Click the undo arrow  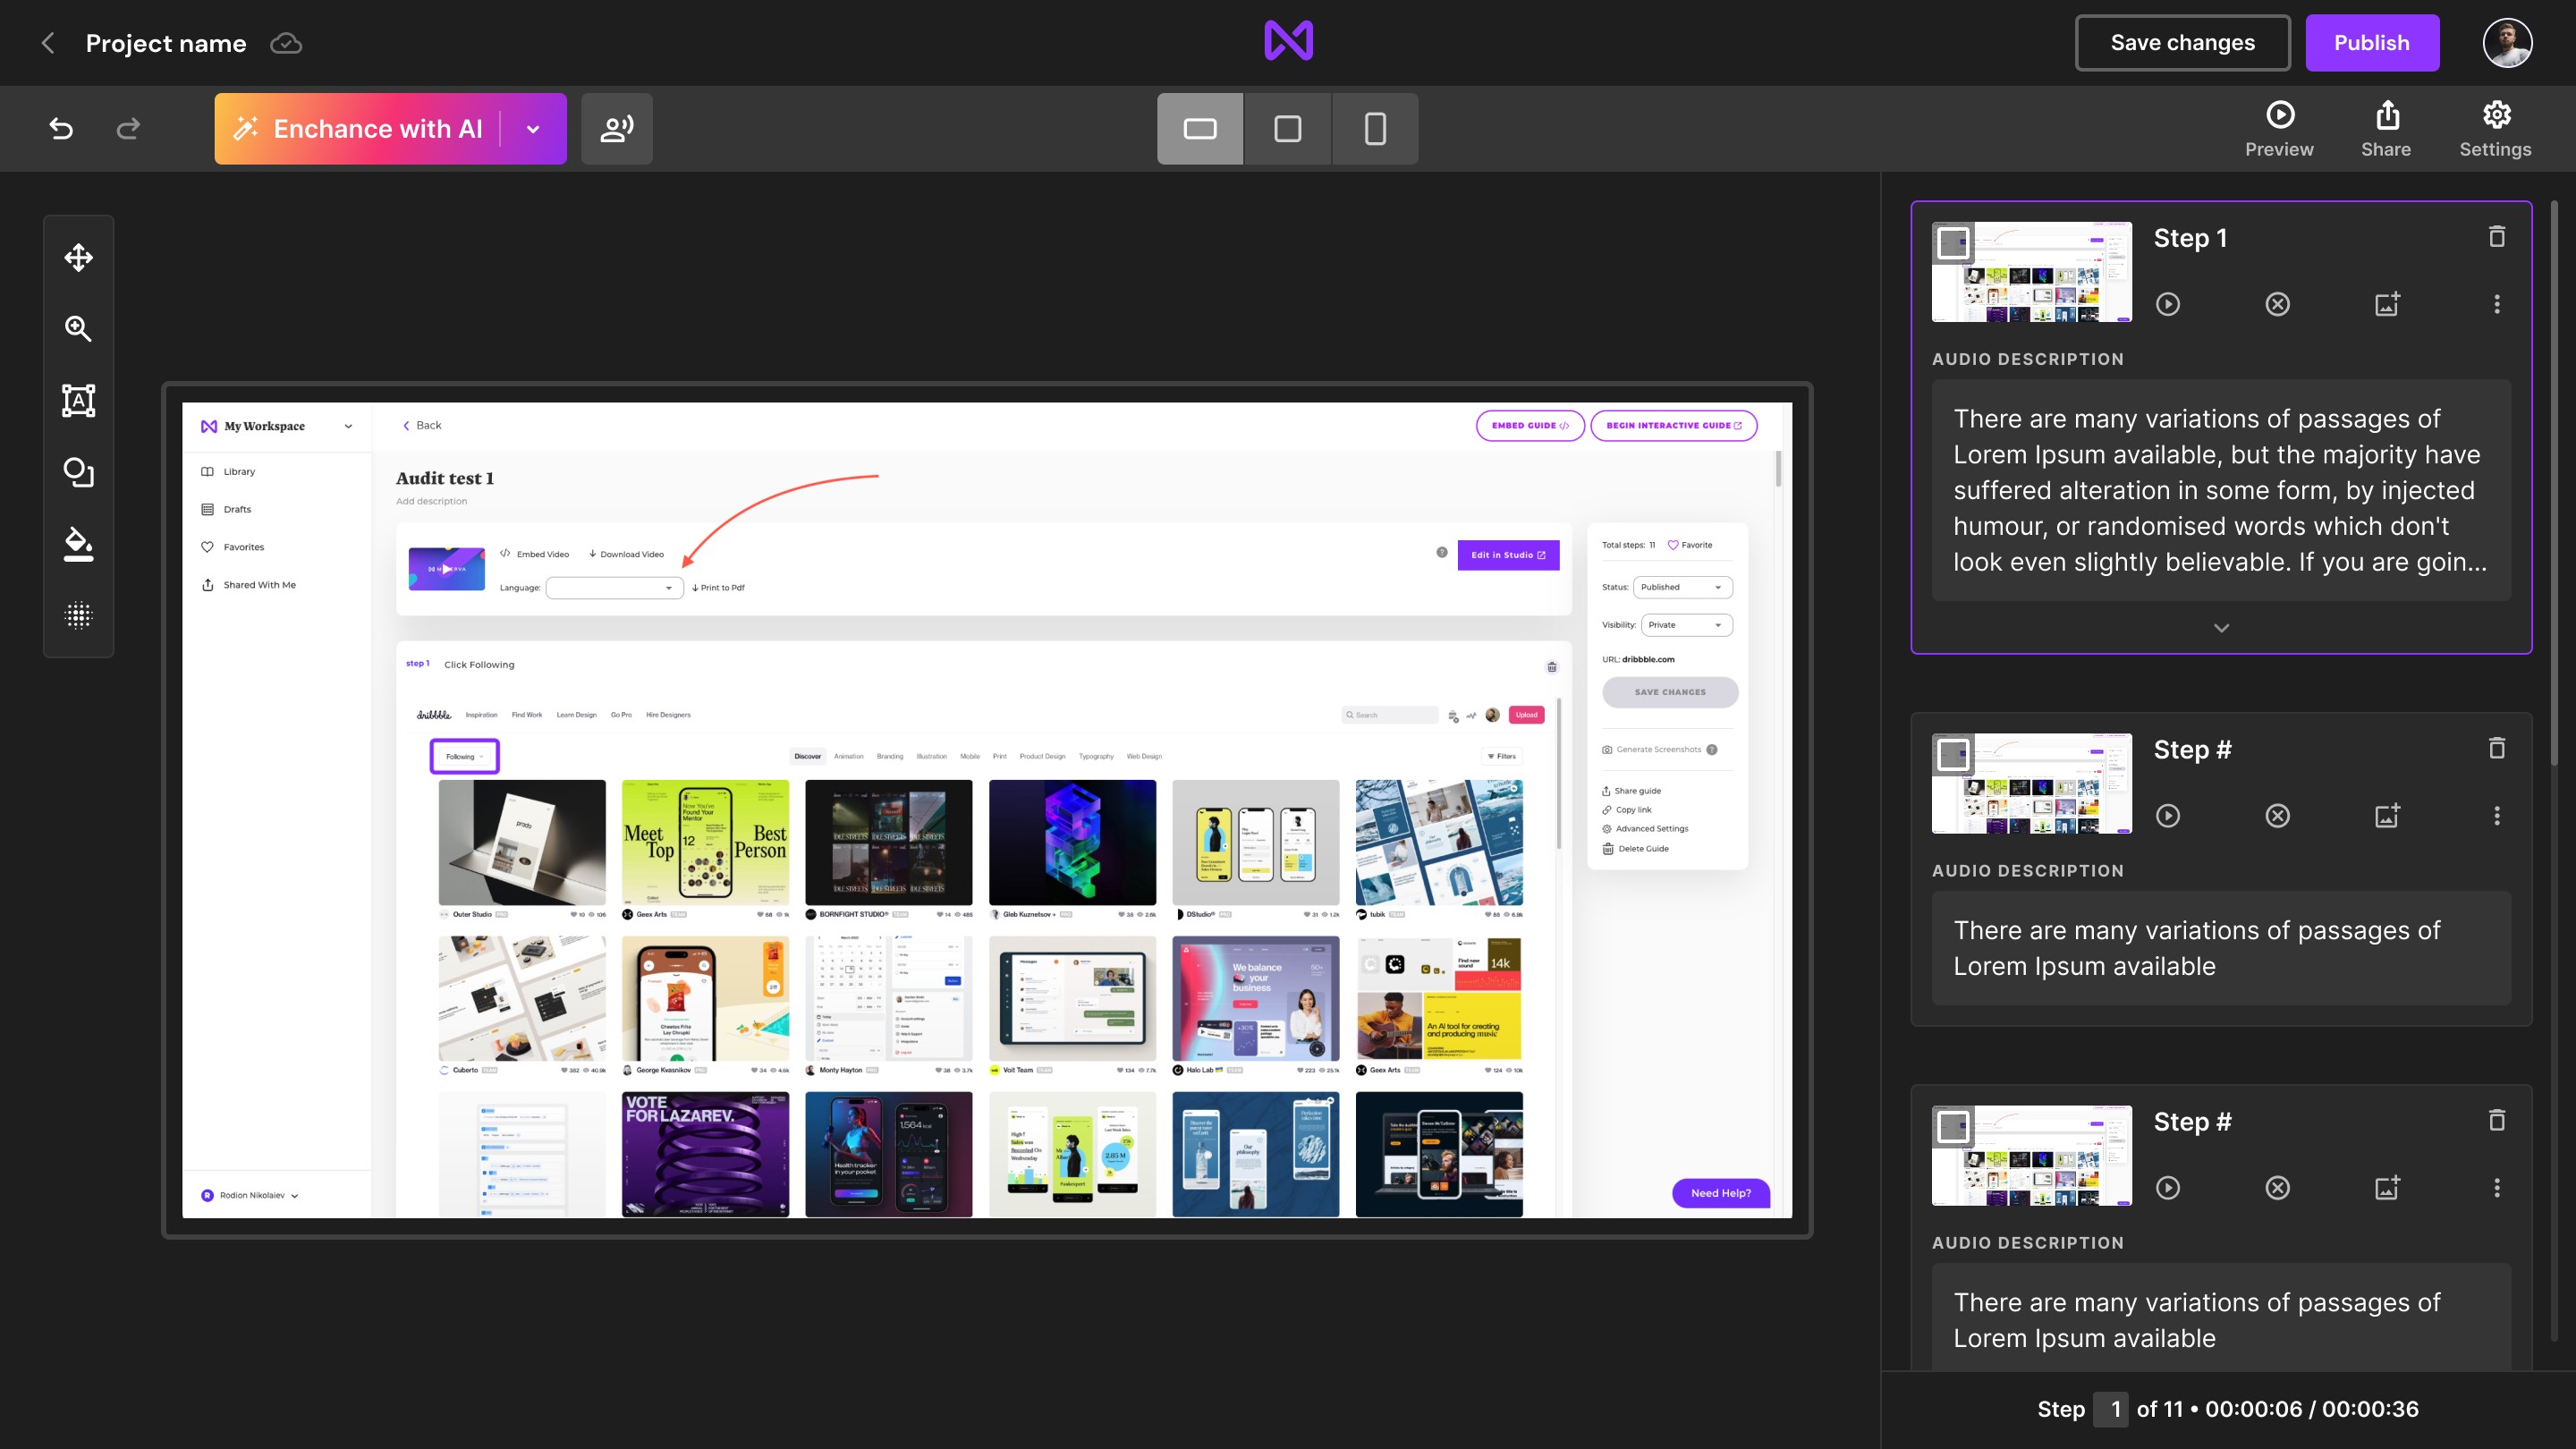click(61, 128)
